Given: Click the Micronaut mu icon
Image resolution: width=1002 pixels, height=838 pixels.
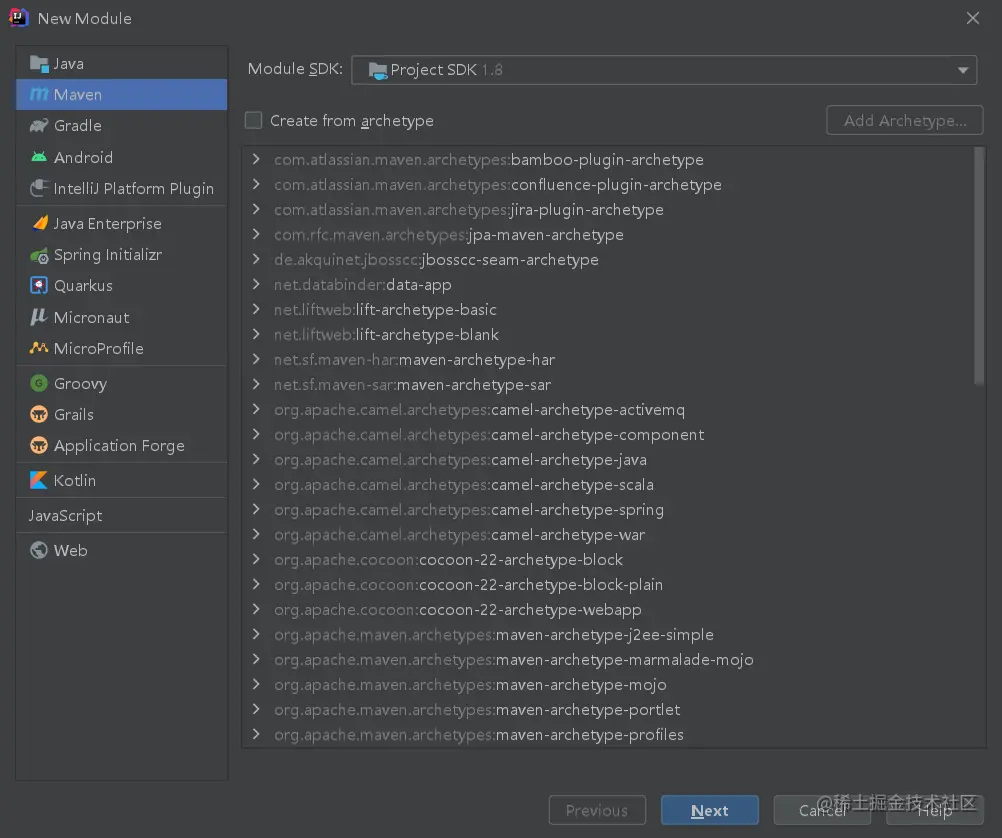Looking at the screenshot, I should 38,317.
